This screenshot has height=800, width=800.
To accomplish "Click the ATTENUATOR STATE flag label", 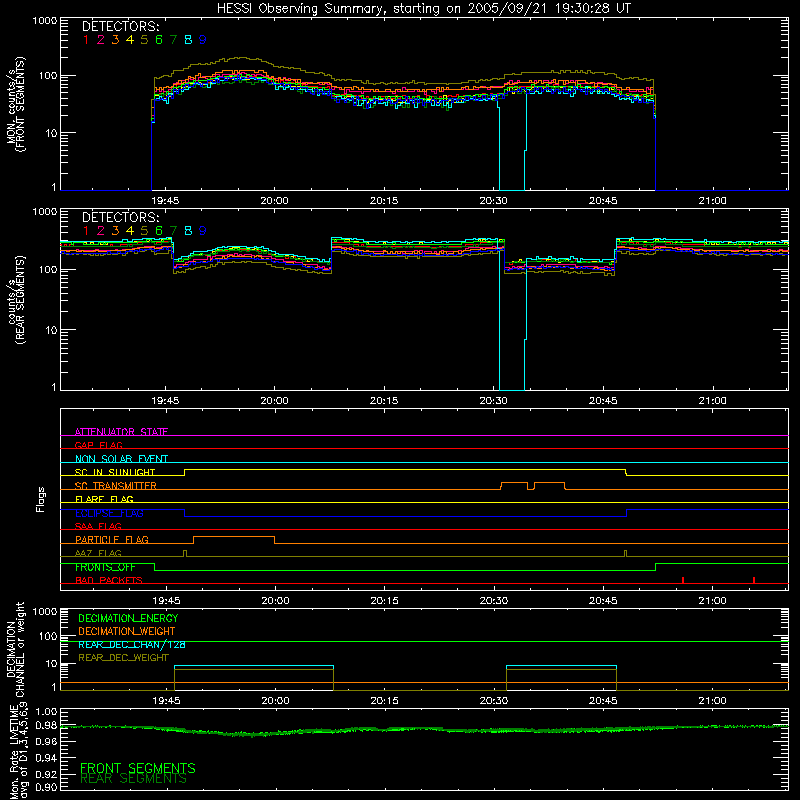I will (121, 432).
